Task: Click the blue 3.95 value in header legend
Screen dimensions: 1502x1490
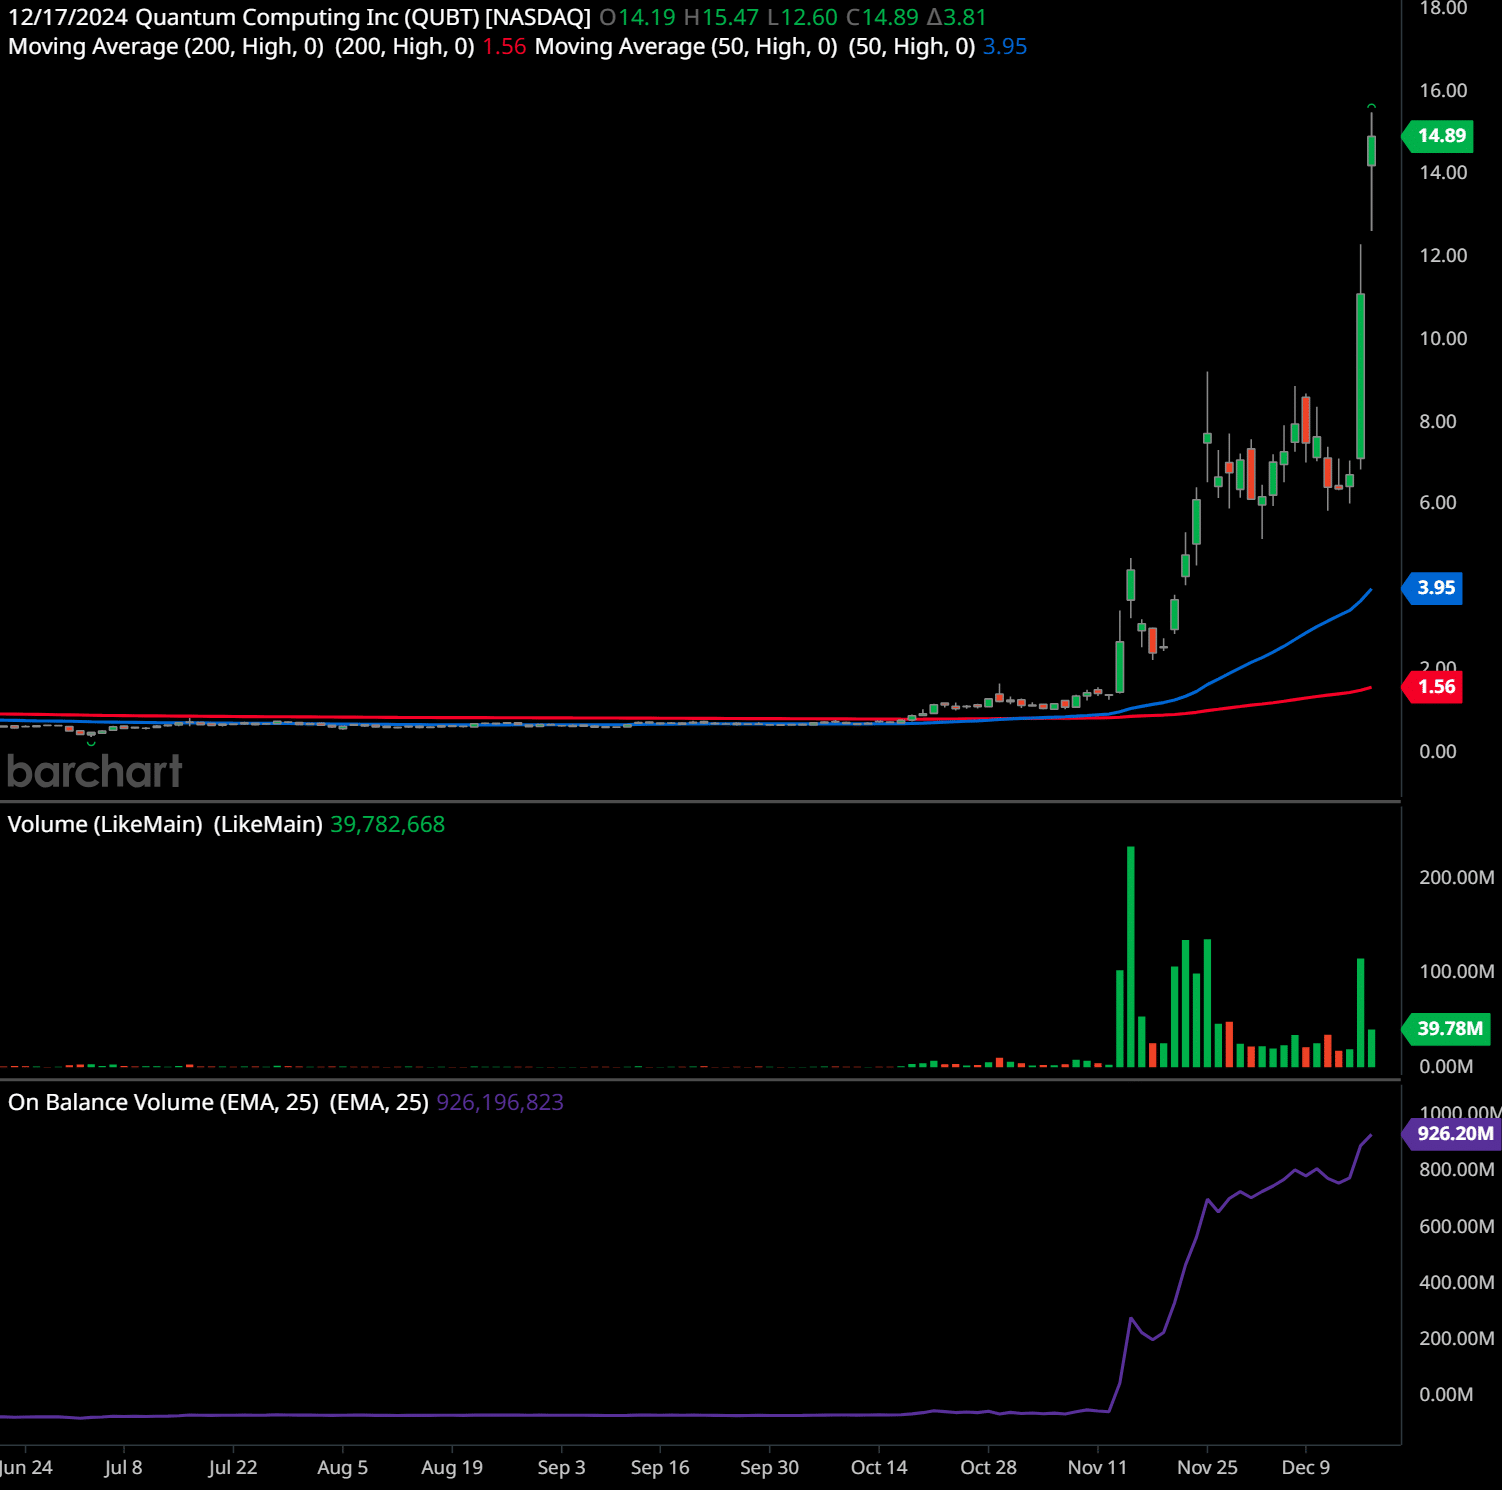Action: [1005, 47]
